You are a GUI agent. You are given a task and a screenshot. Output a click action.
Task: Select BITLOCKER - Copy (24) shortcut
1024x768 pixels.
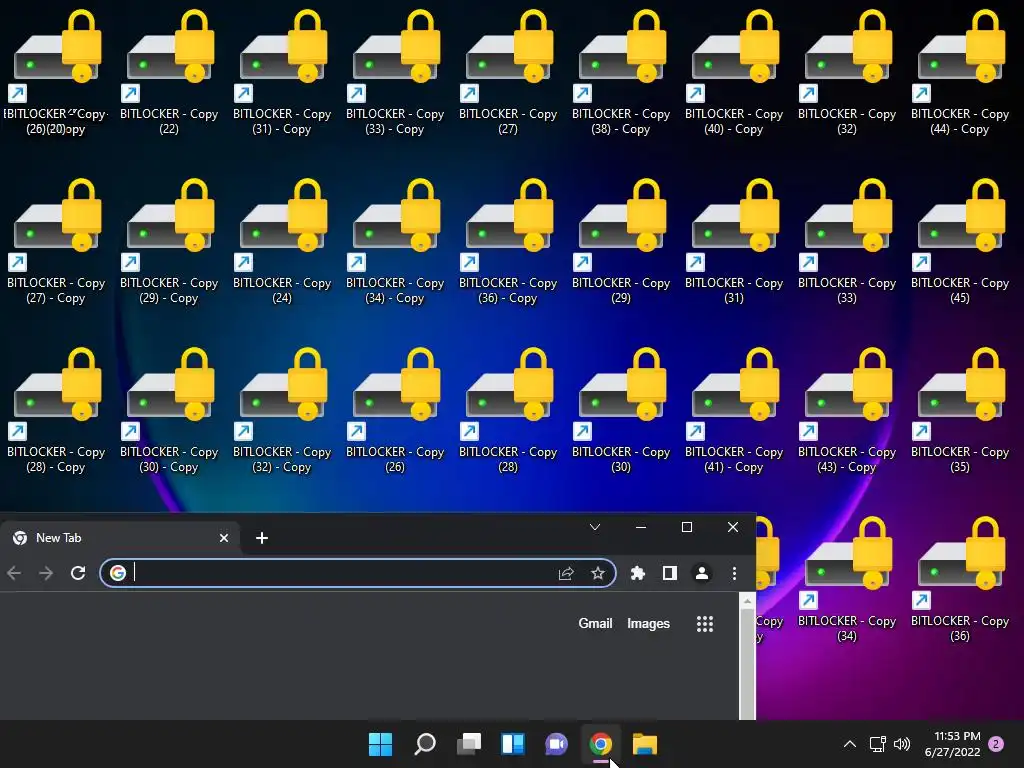282,241
